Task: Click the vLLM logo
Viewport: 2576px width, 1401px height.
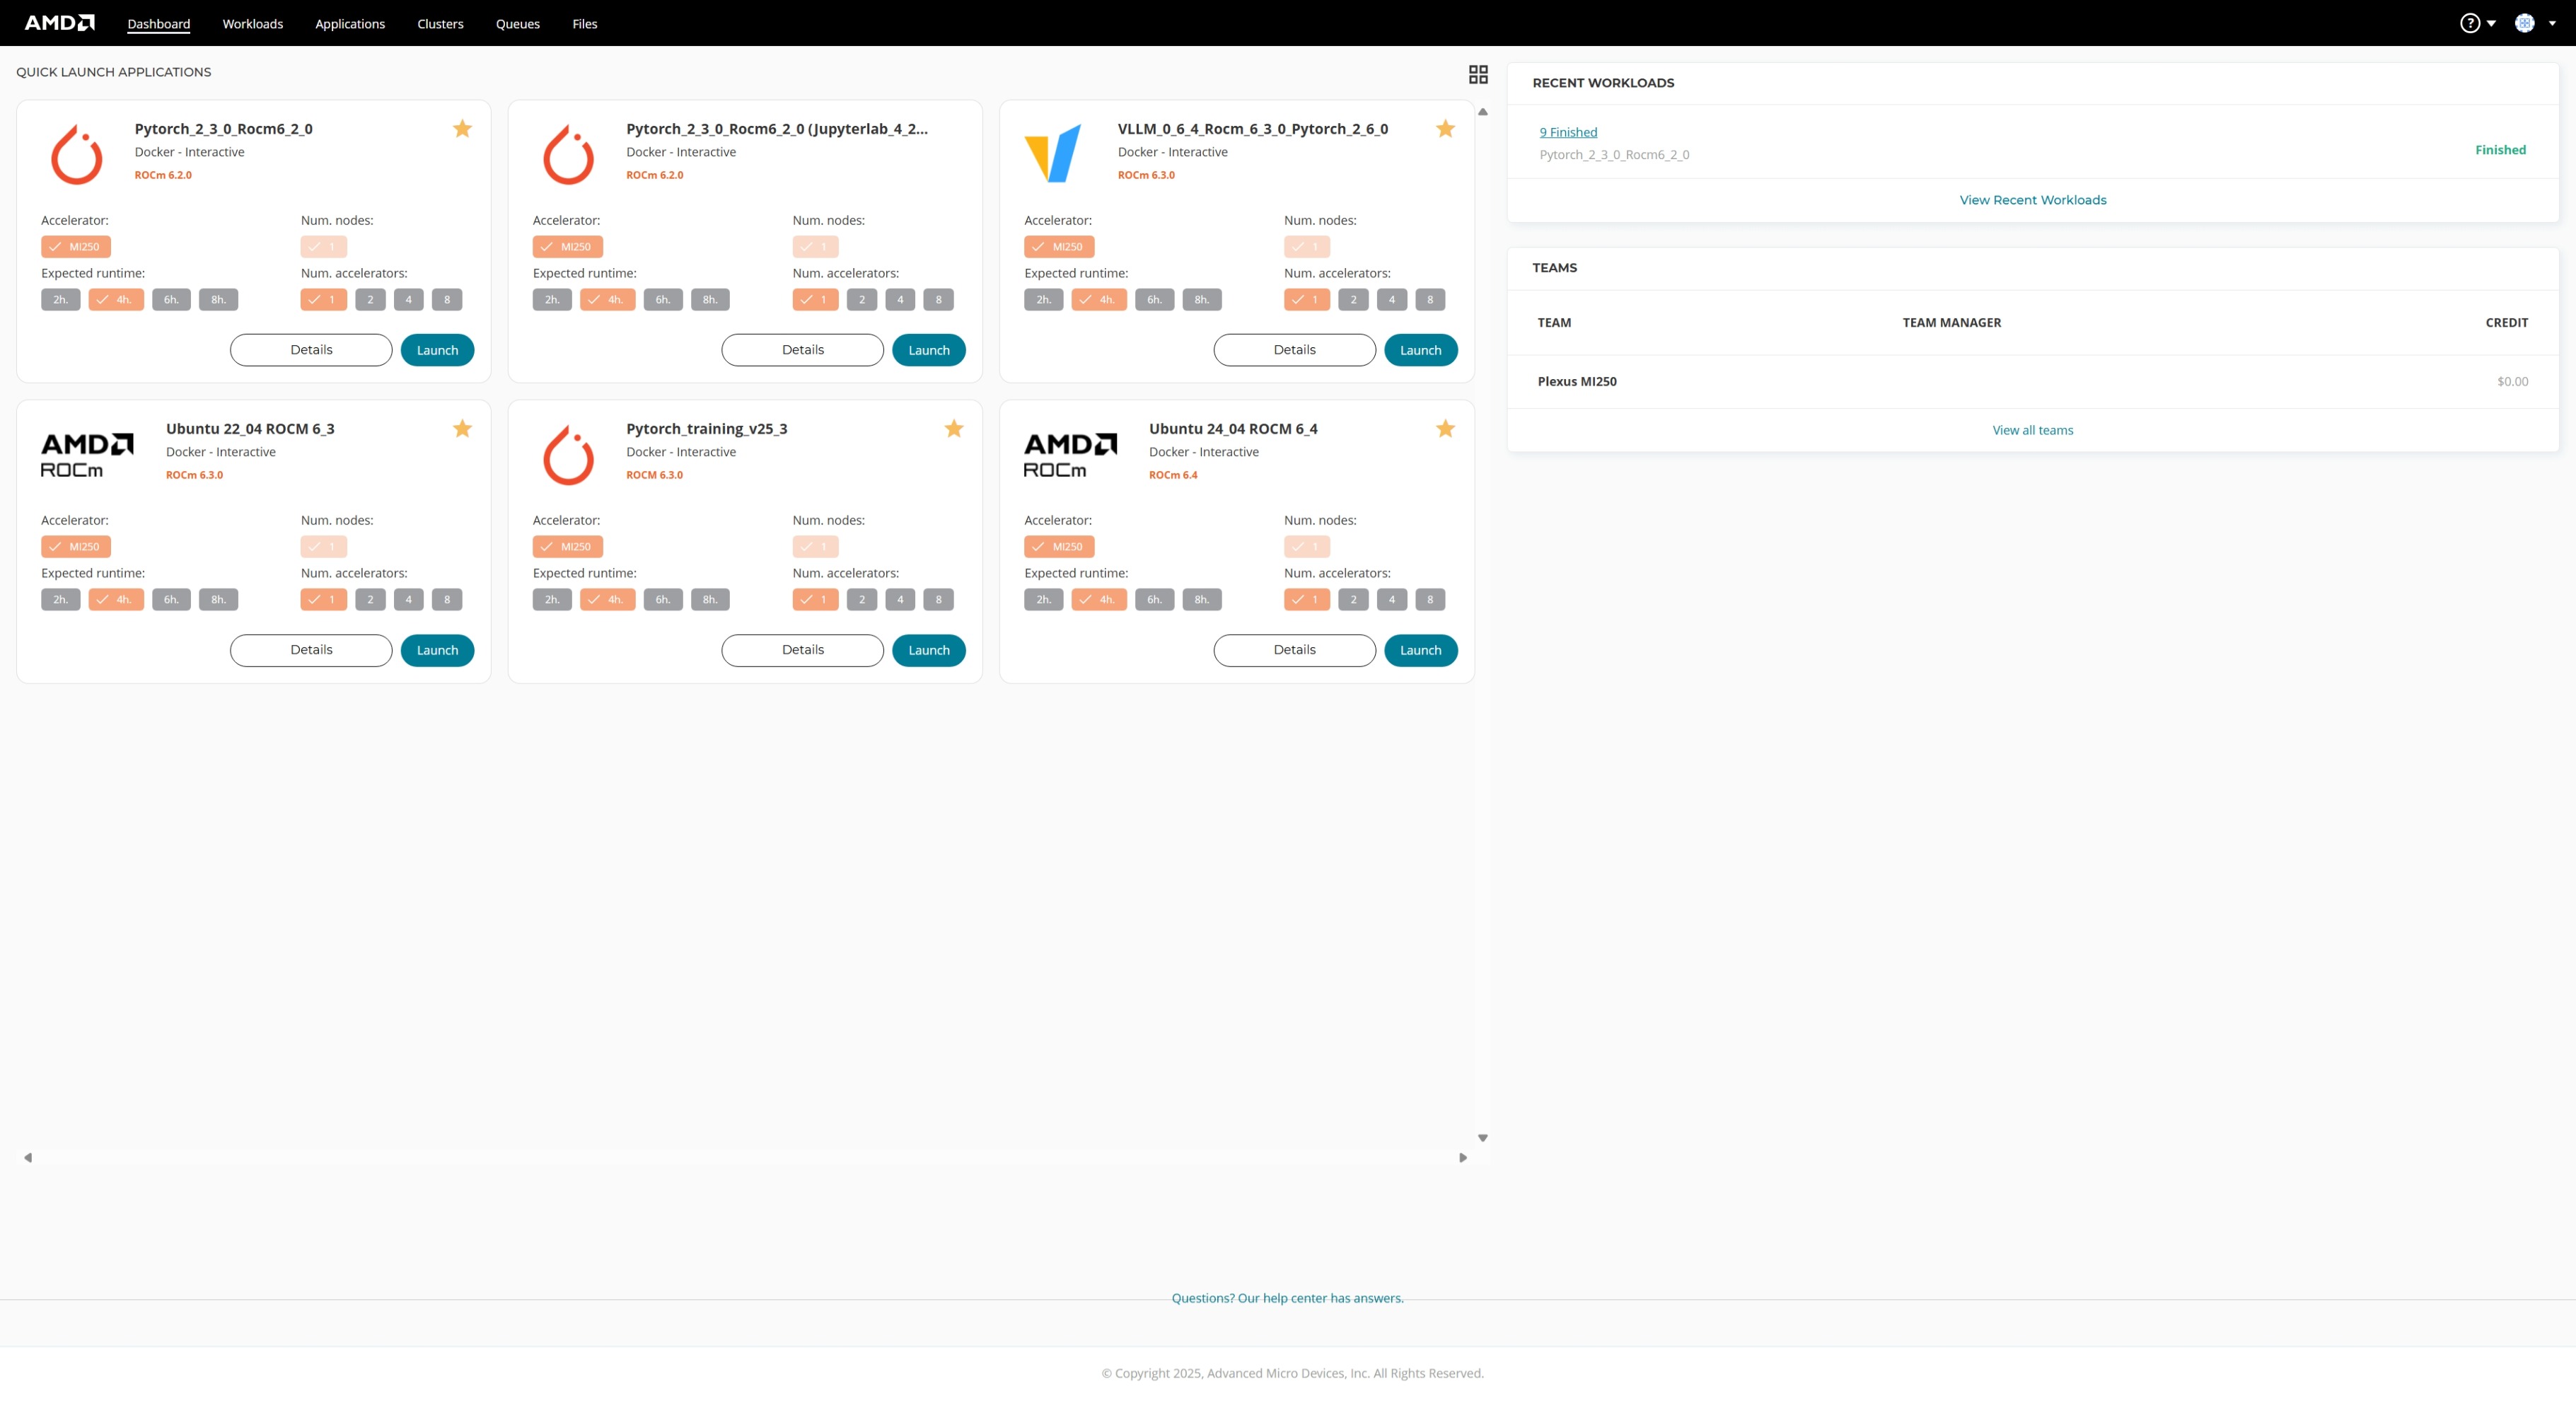Action: (1052, 153)
